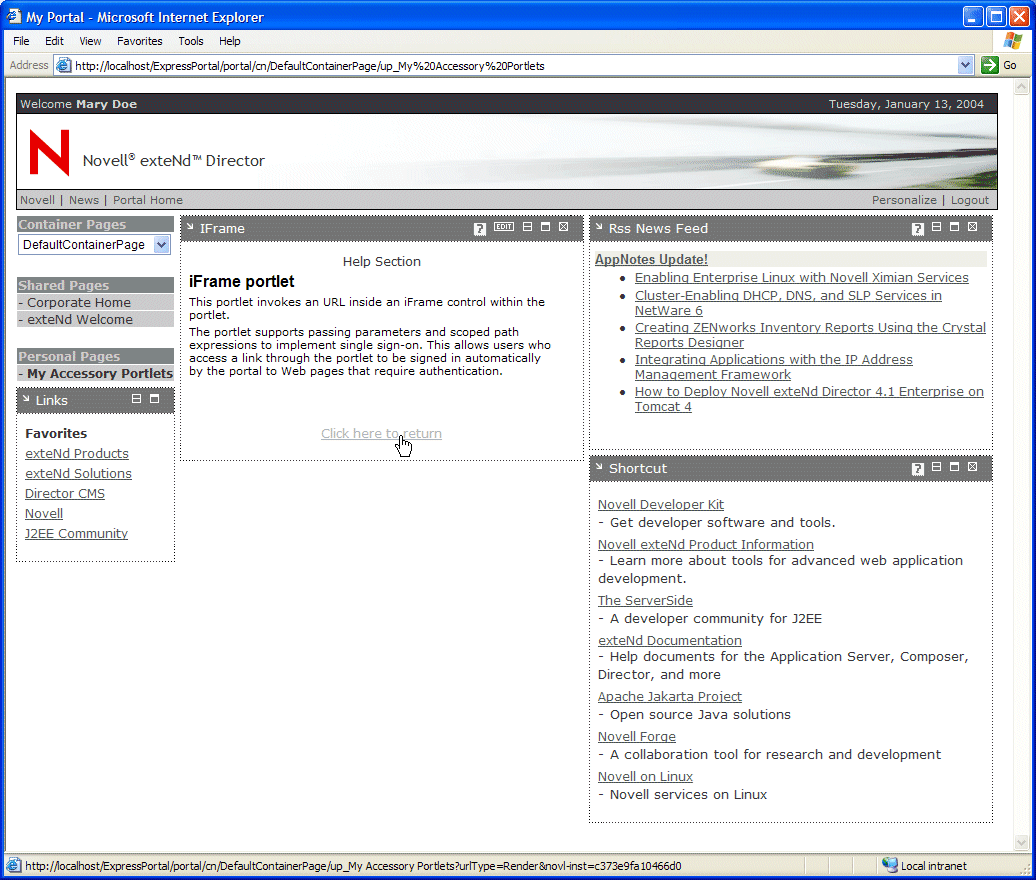Open the Apache Jakarta Project shortcut
The height and width of the screenshot is (880, 1036).
click(x=669, y=696)
